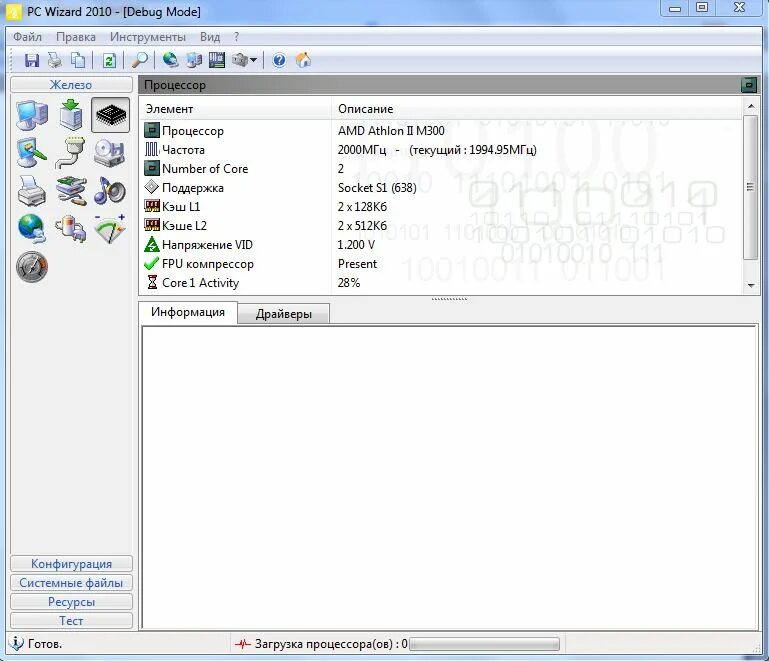Select the Кэш L1 row
Image resolution: width=769 pixels, height=661 pixels.
tap(441, 206)
